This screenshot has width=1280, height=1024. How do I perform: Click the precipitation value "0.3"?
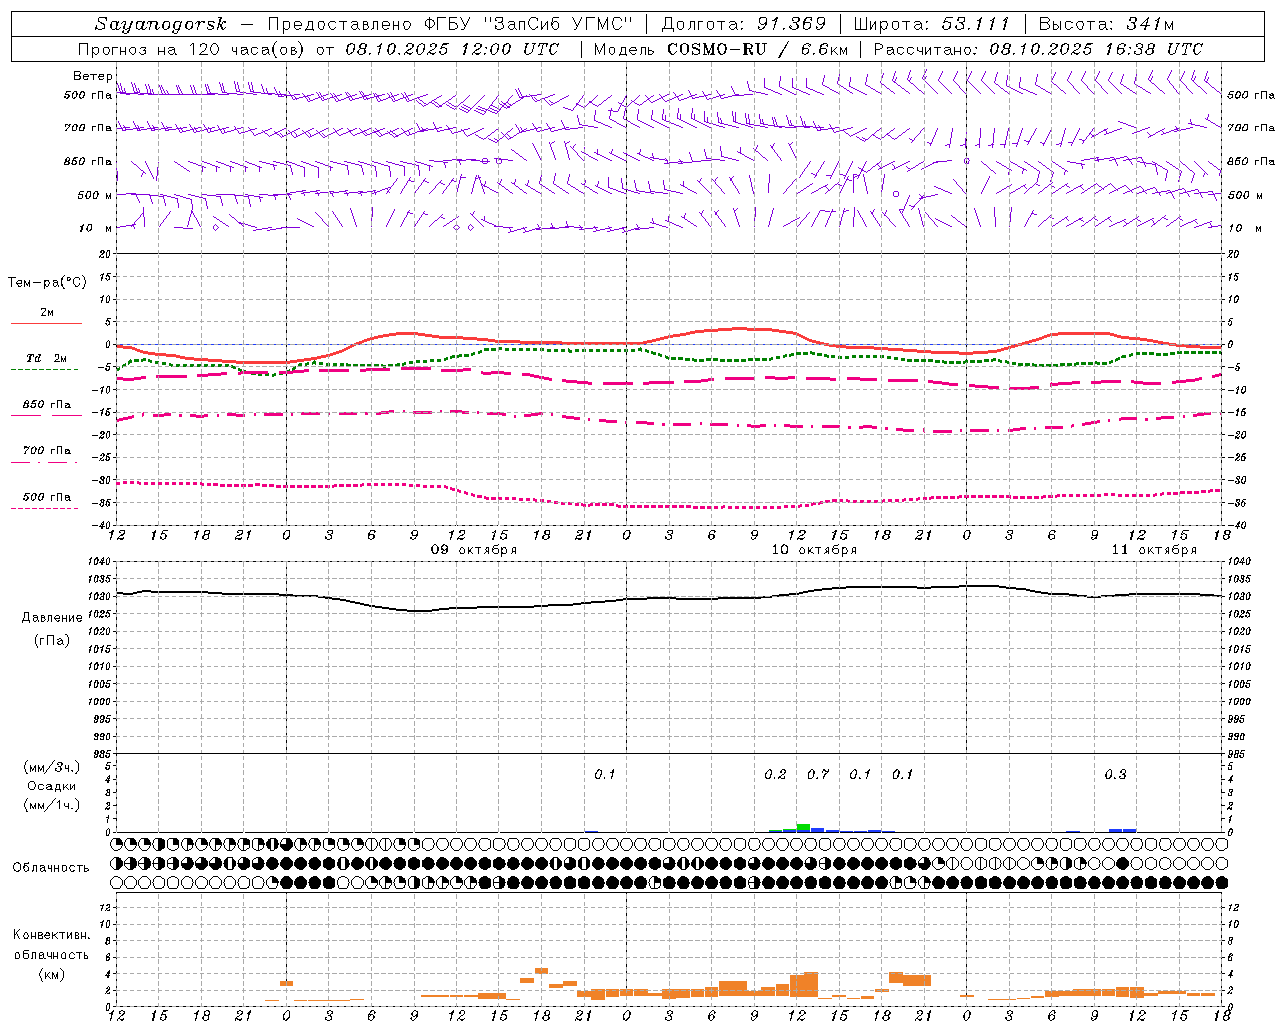pyautogui.click(x=1115, y=774)
